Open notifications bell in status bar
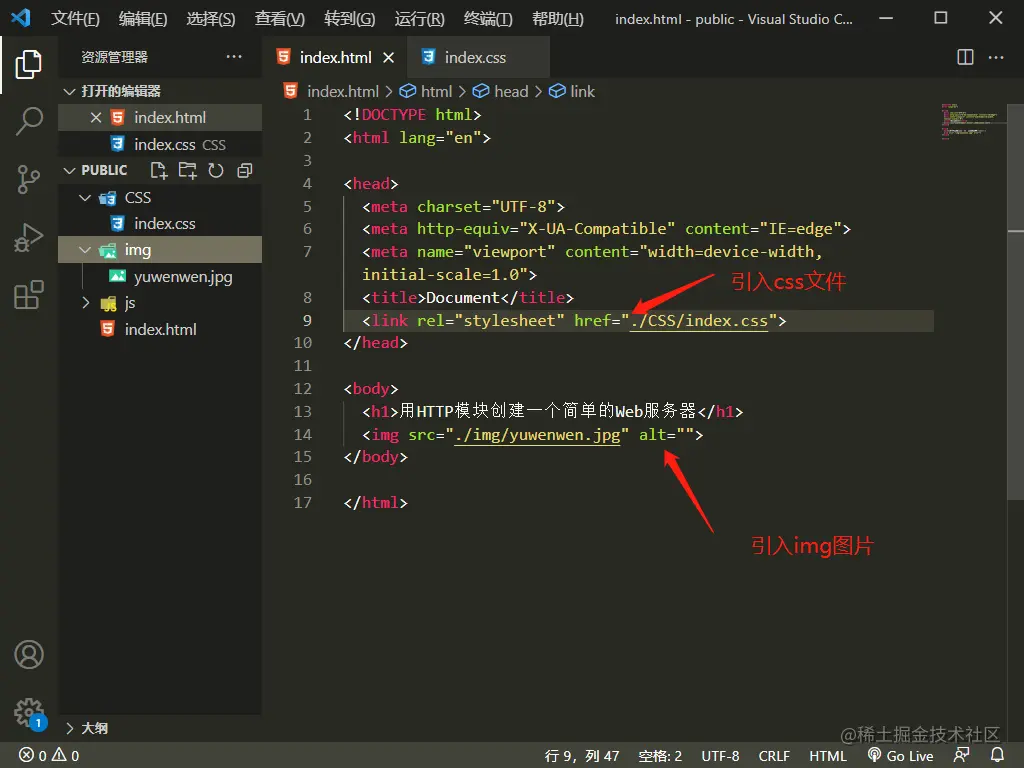Screen dimensions: 1024x768 (997, 756)
